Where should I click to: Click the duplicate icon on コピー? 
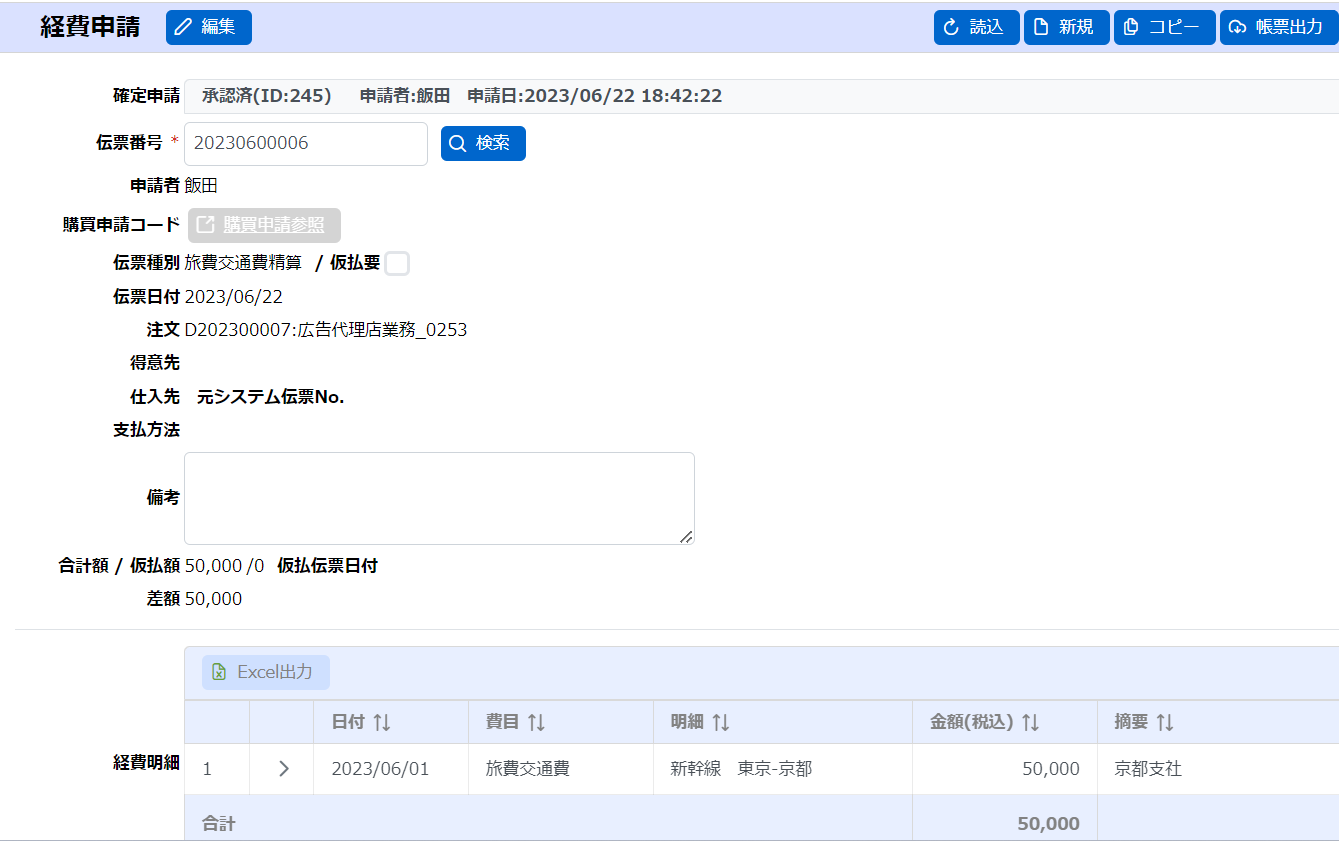(x=1131, y=27)
